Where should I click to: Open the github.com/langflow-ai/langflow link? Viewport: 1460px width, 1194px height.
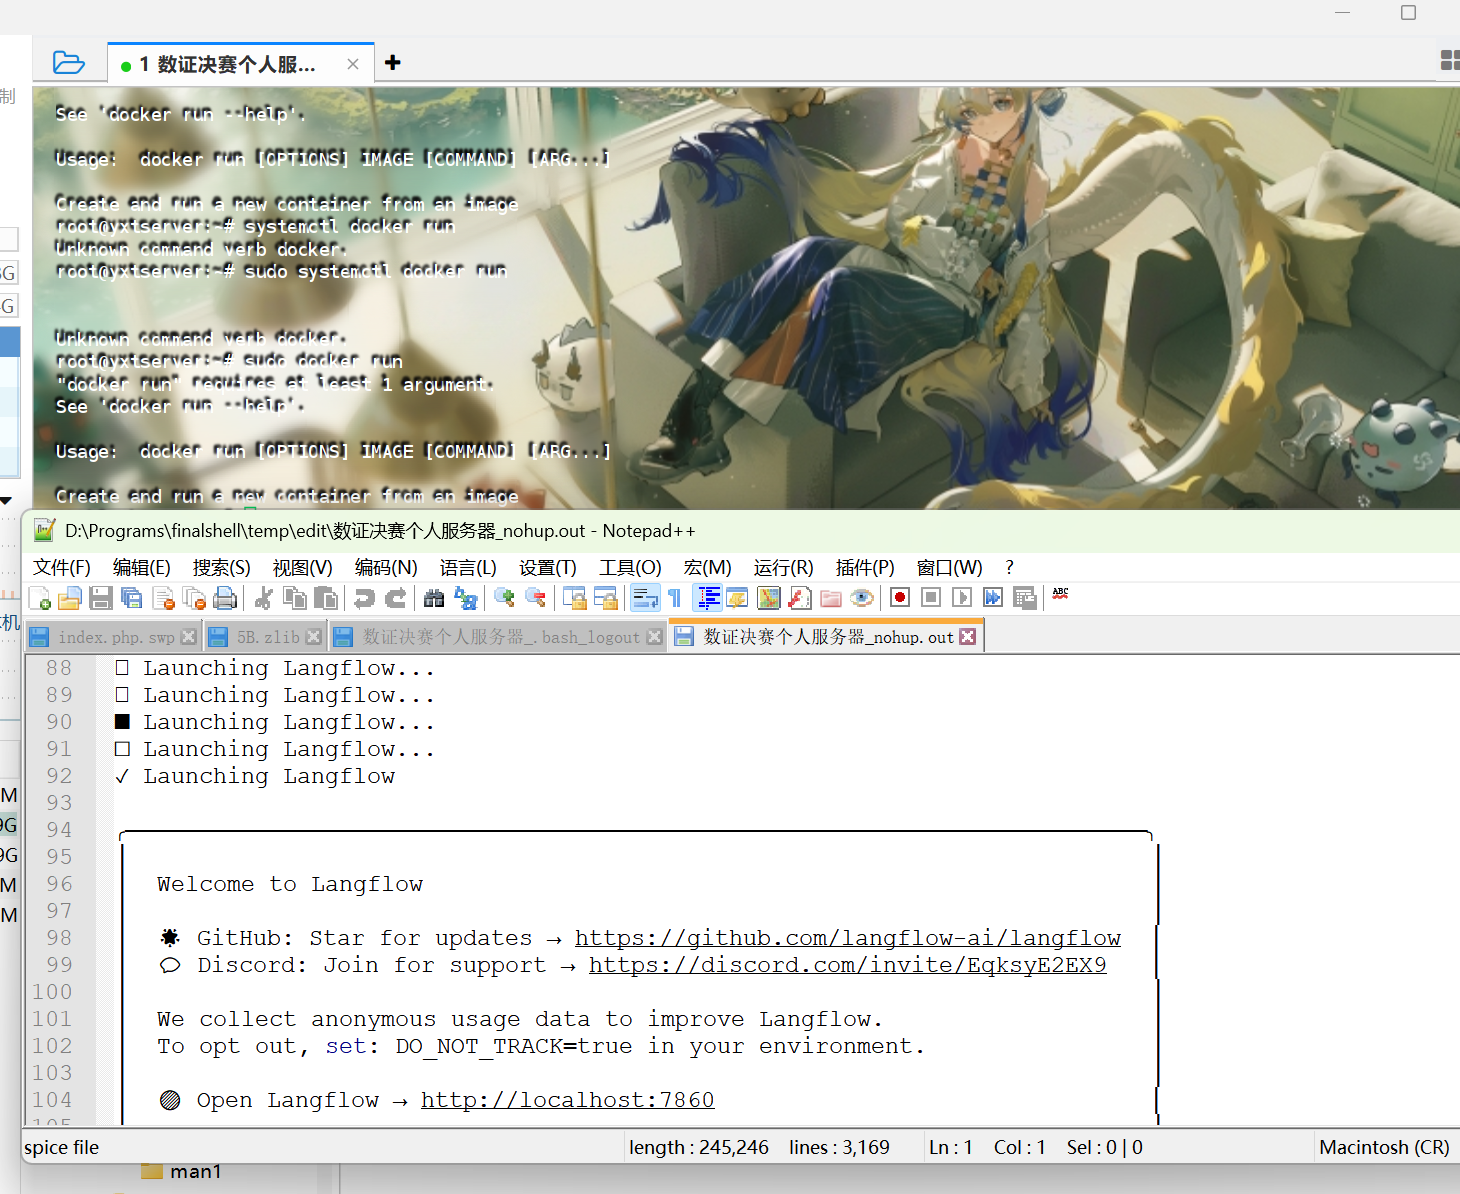click(x=848, y=938)
